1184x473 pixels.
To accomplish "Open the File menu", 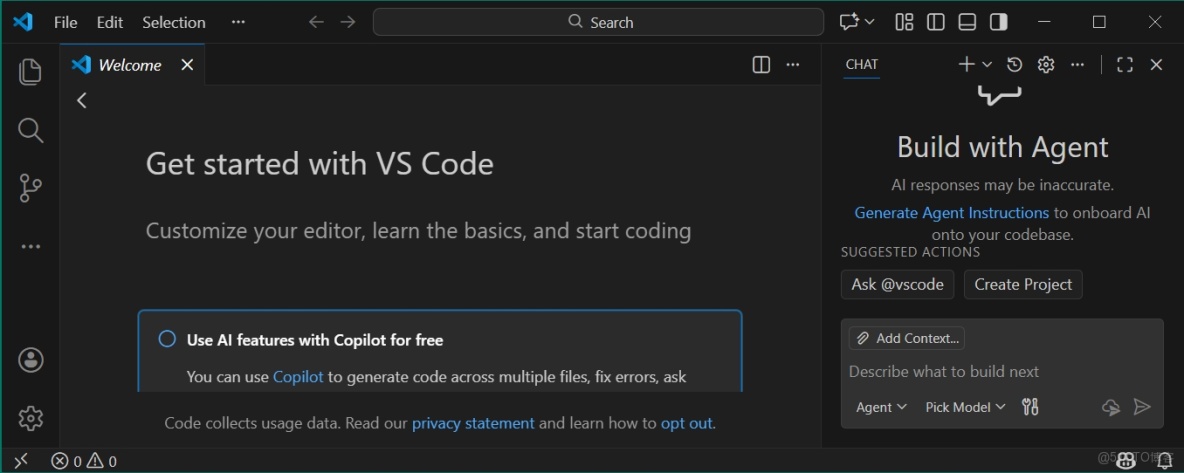I will pos(66,22).
